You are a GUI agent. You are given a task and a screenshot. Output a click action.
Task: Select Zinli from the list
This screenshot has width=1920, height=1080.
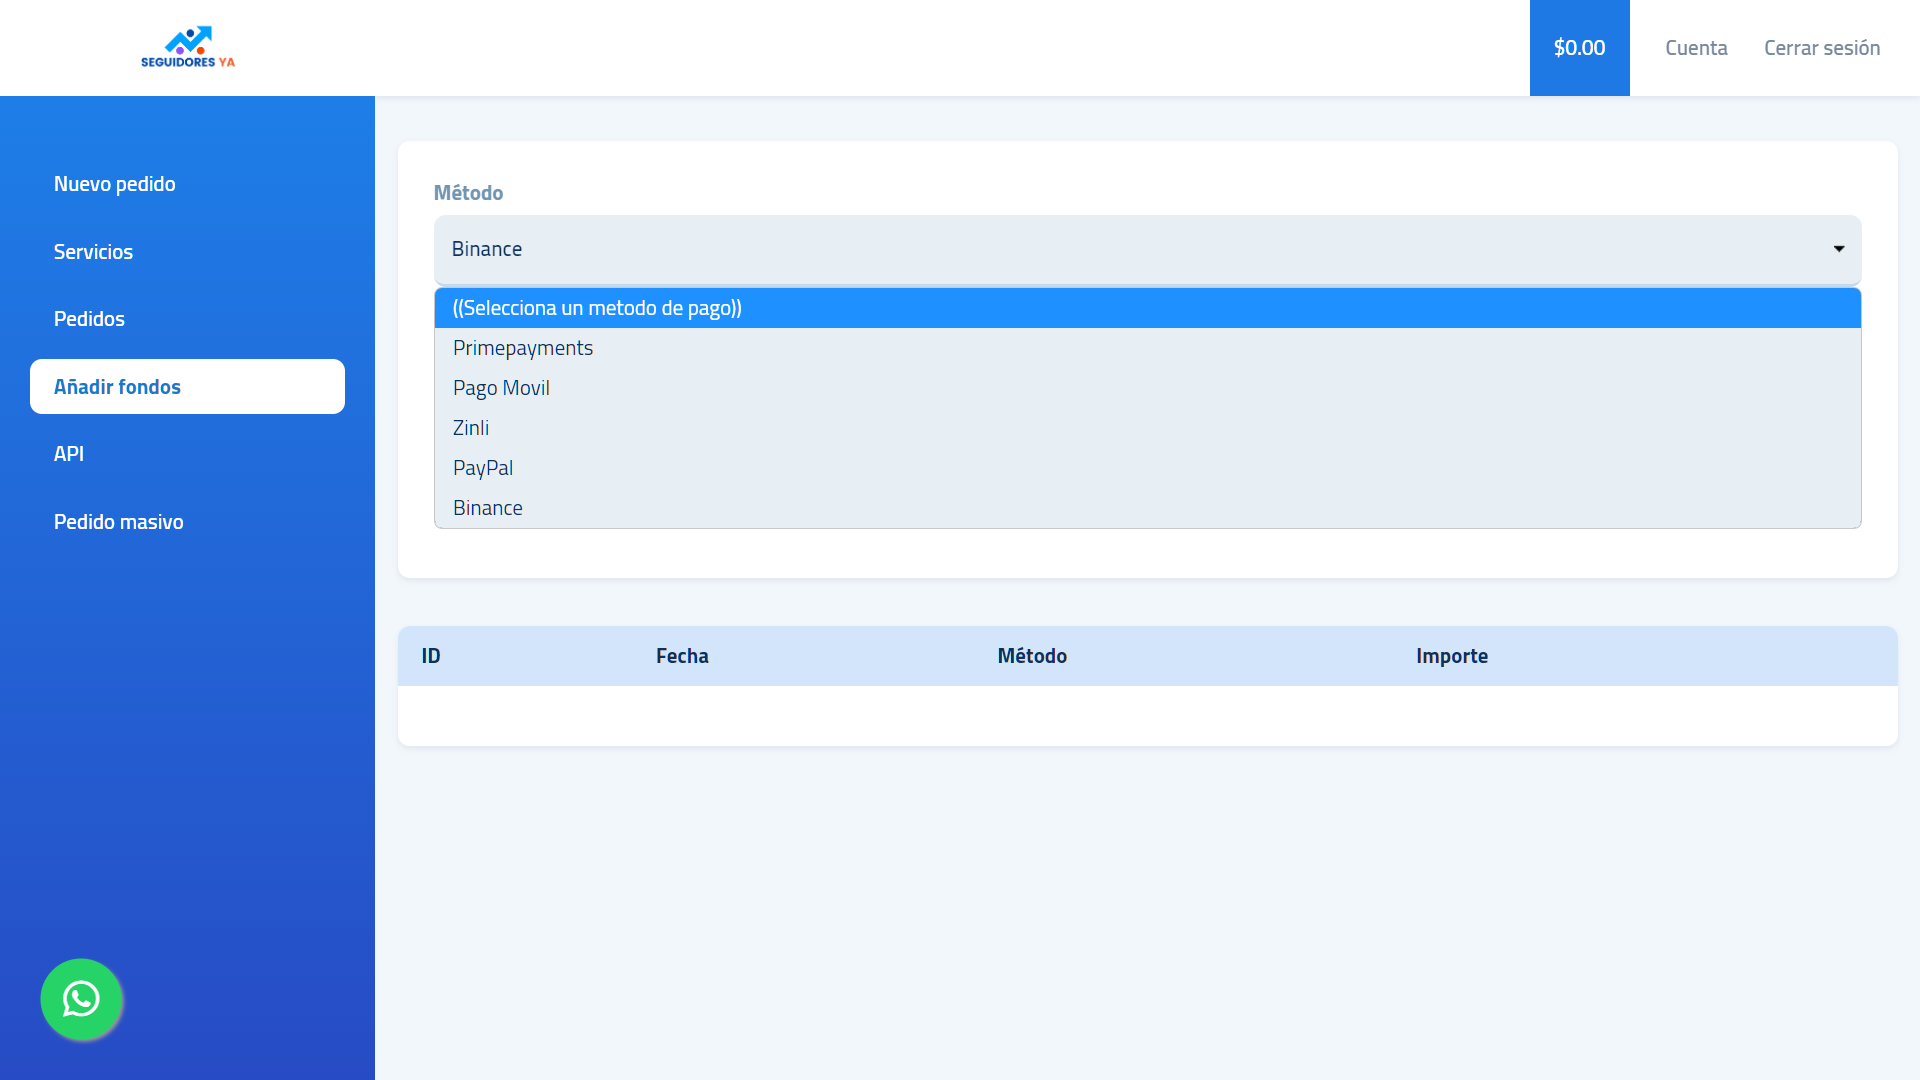pyautogui.click(x=1147, y=428)
